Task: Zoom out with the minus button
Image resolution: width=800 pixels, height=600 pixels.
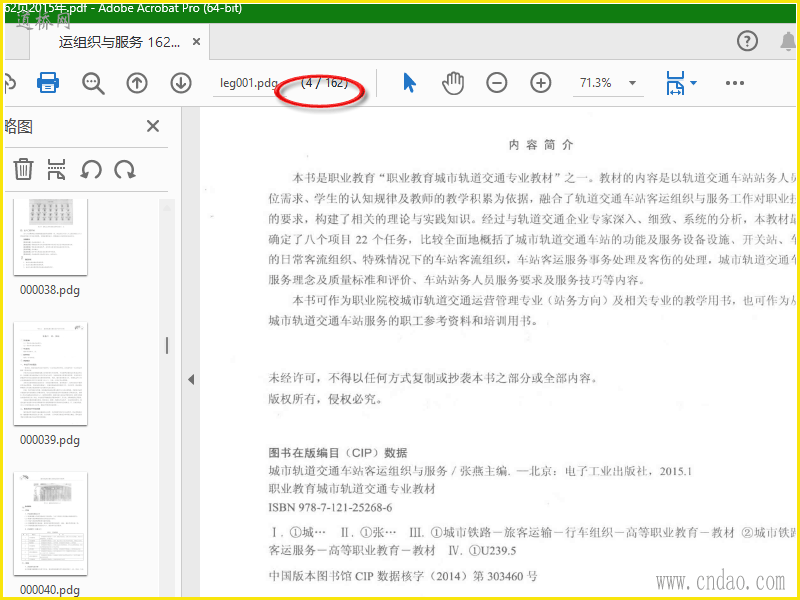Action: point(496,83)
